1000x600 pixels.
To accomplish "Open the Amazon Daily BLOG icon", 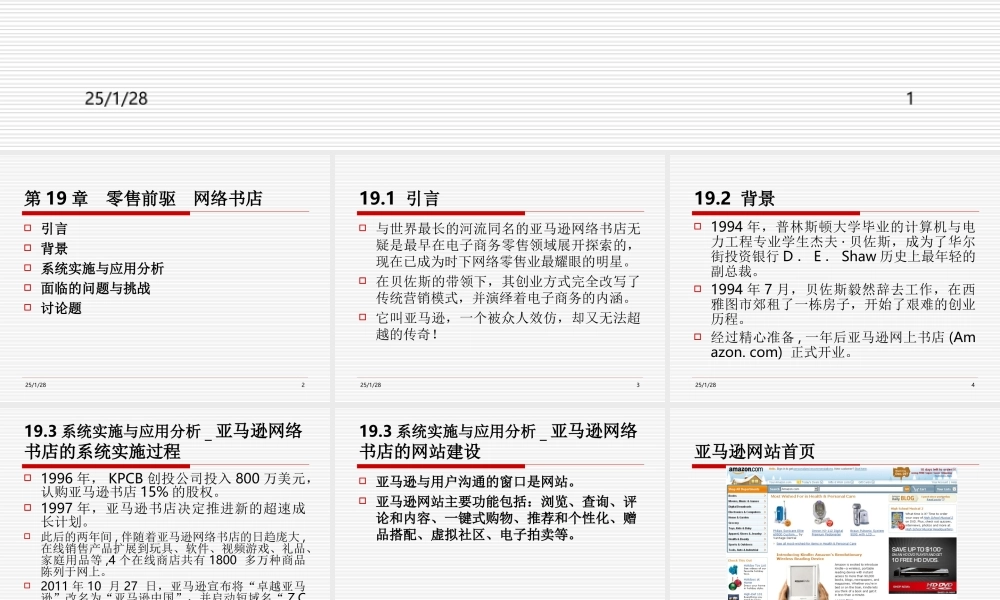I will 902,498.
